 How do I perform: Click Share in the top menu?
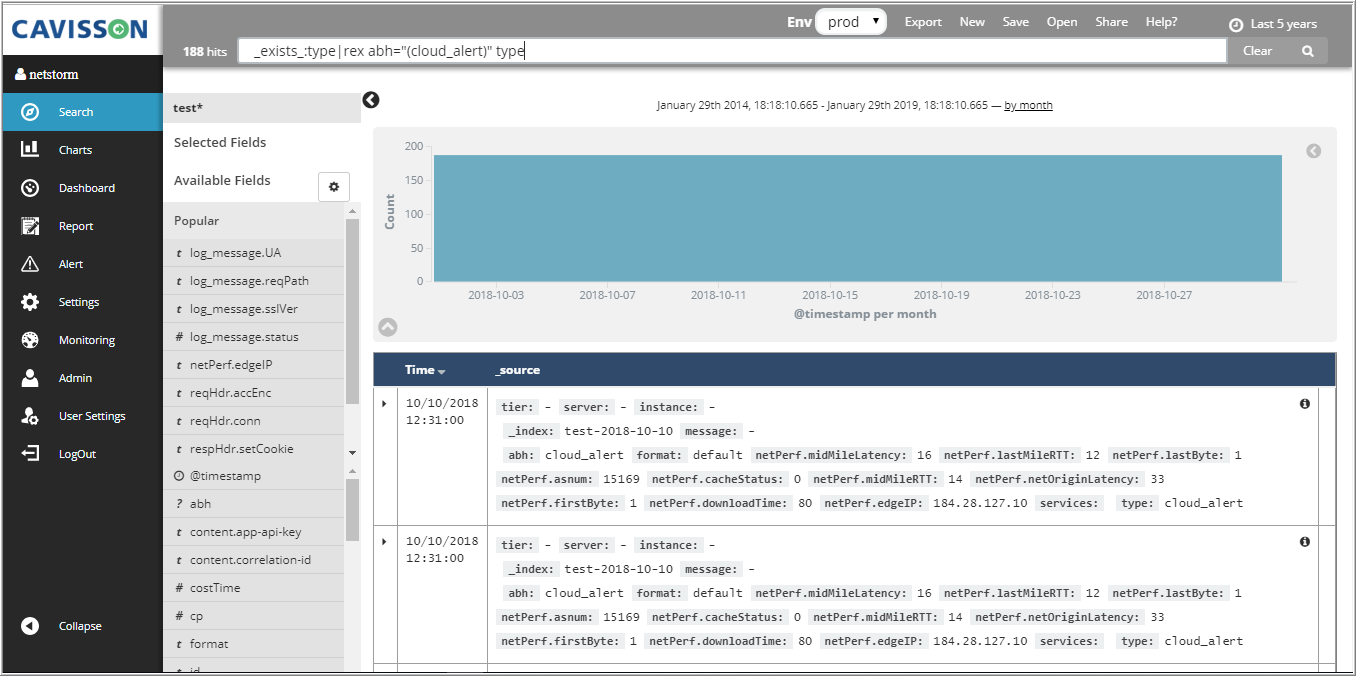click(1110, 22)
